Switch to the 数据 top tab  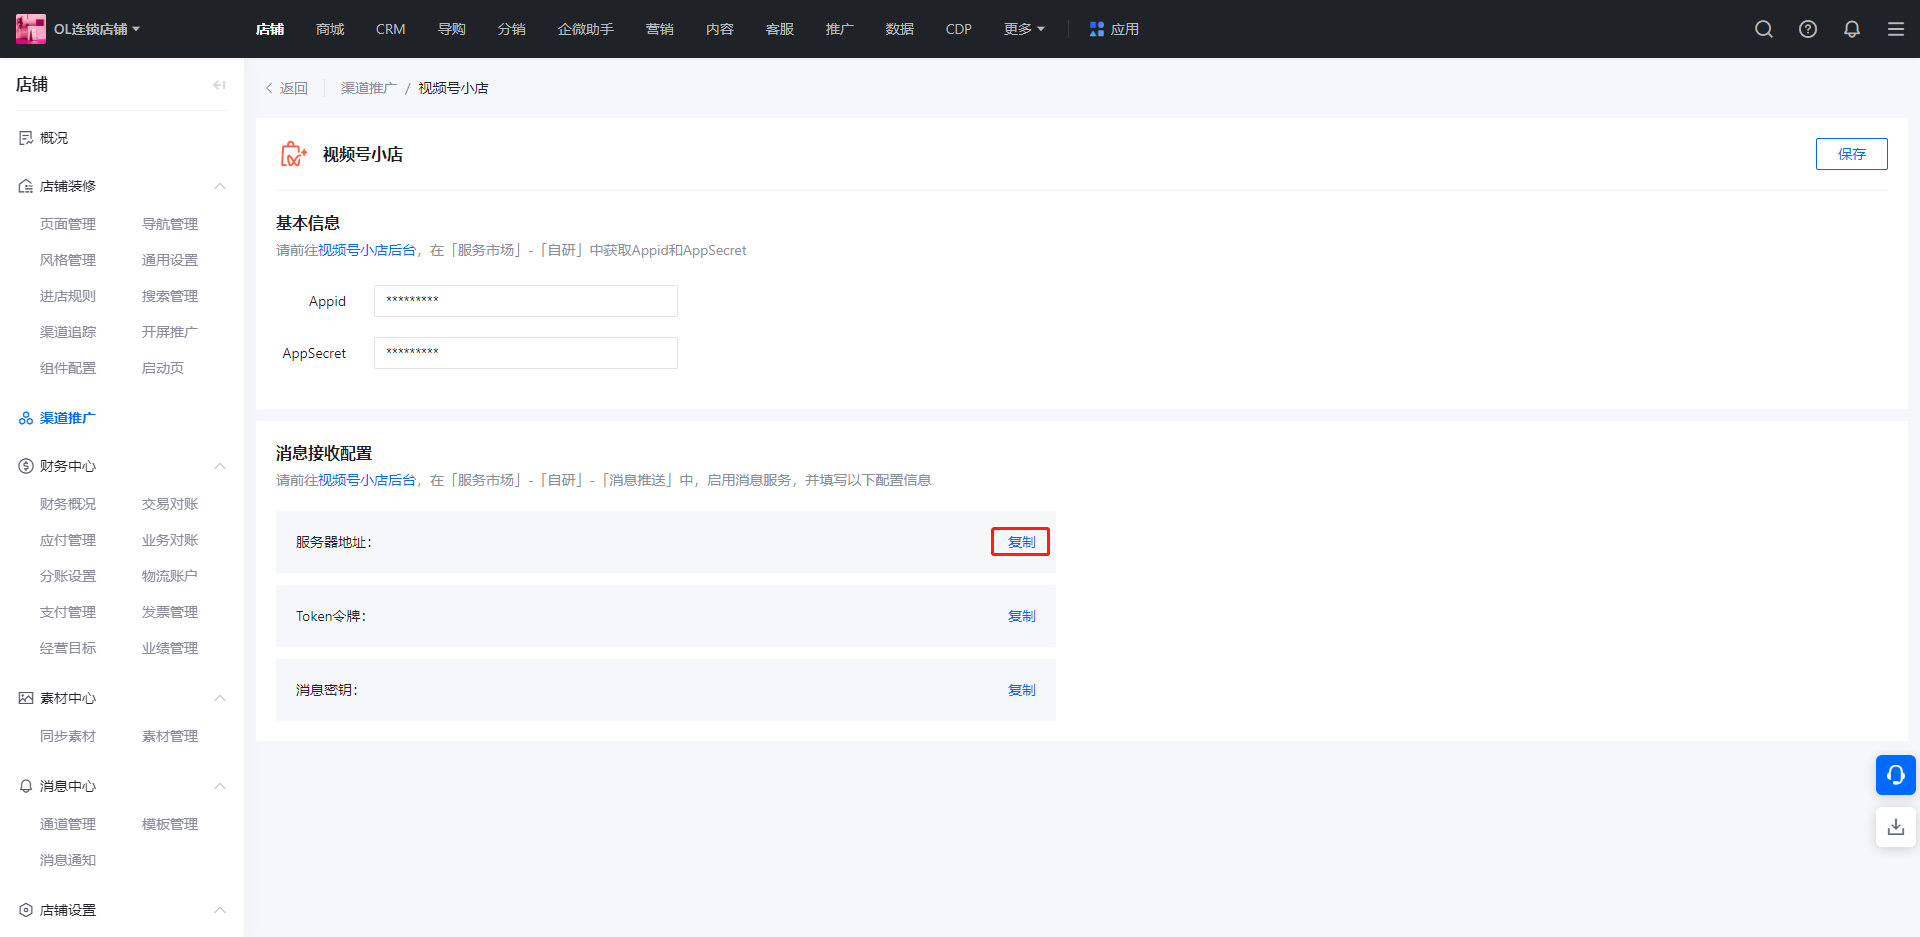point(900,29)
